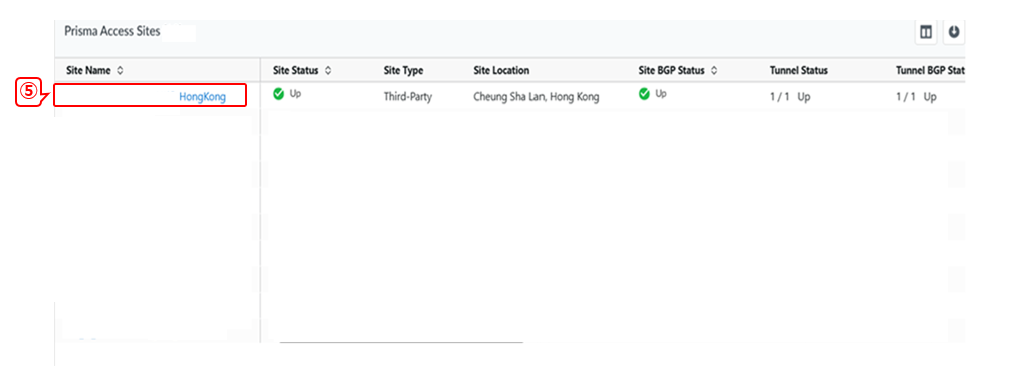Image resolution: width=1021 pixels, height=390 pixels.
Task: Sort by Site Name column arrows
Action: click(x=120, y=70)
